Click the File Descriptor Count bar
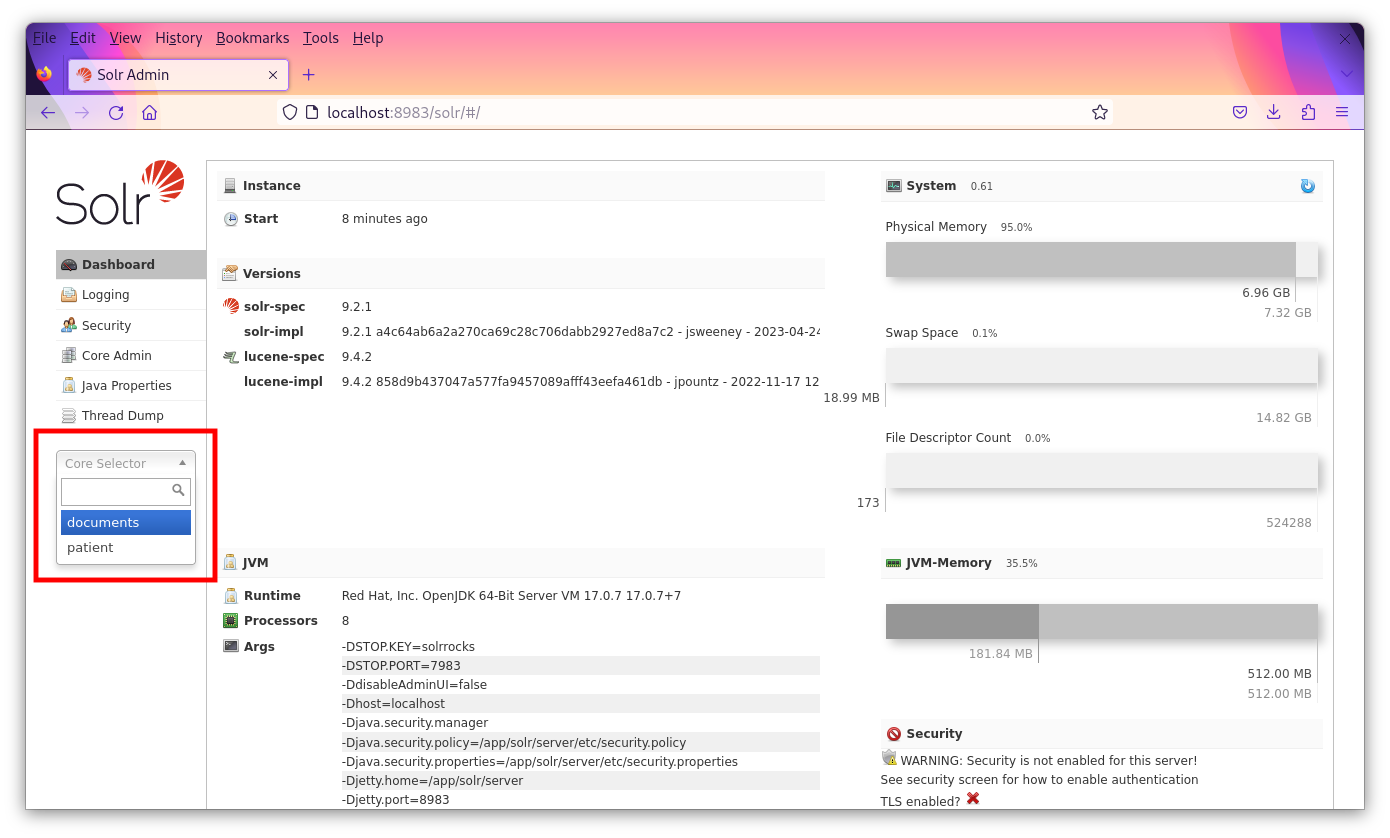1390x838 pixels. coord(1101,470)
